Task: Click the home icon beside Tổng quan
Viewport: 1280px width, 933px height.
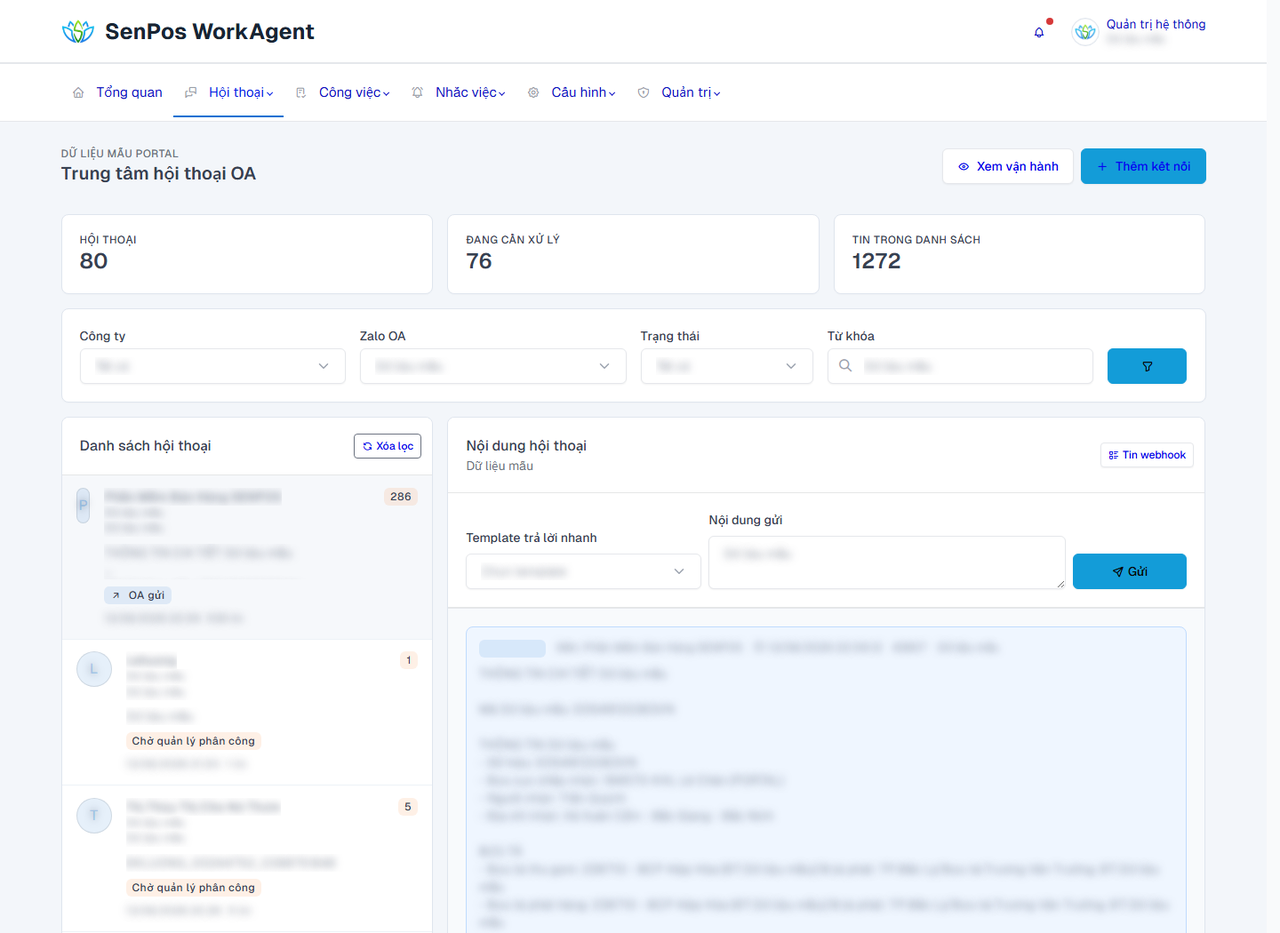Action: [78, 92]
